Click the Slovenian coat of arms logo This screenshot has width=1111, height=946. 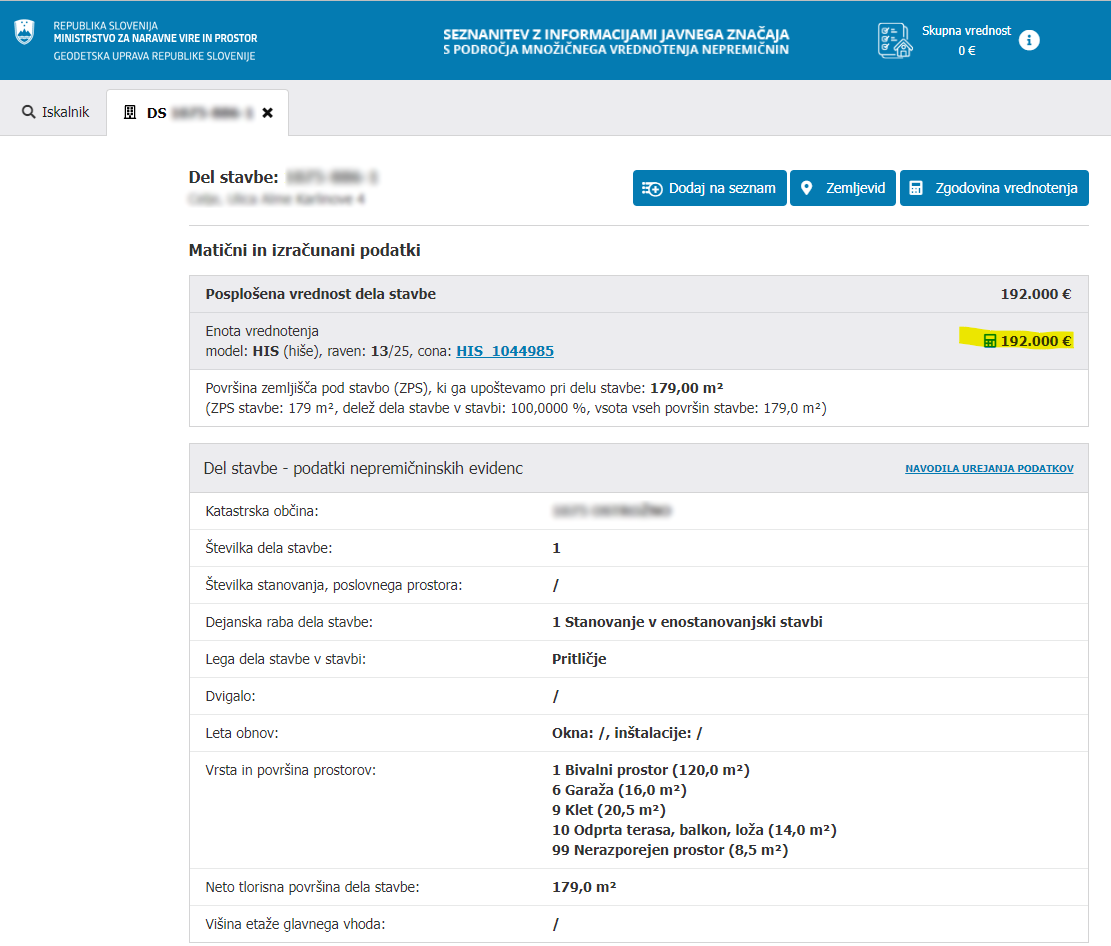[x=23, y=31]
